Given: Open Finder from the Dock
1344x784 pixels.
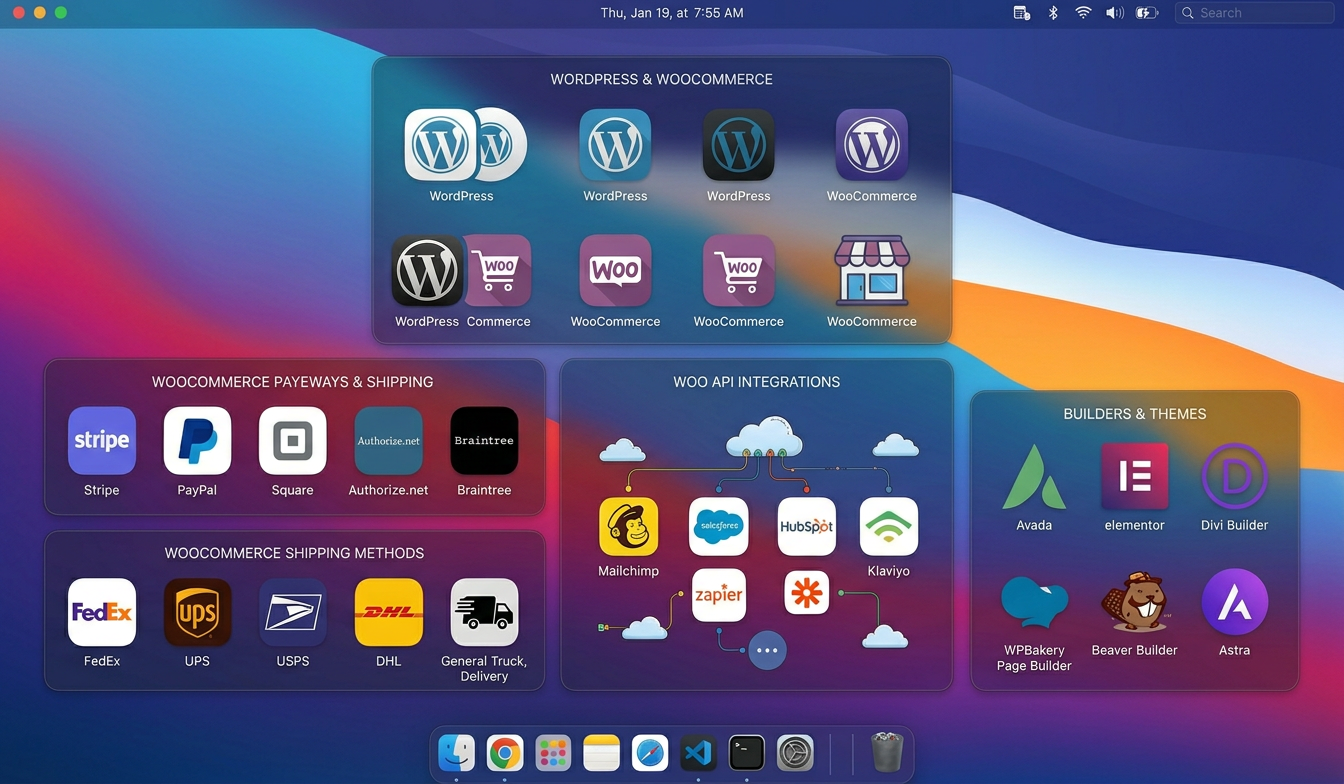Looking at the screenshot, I should point(457,753).
